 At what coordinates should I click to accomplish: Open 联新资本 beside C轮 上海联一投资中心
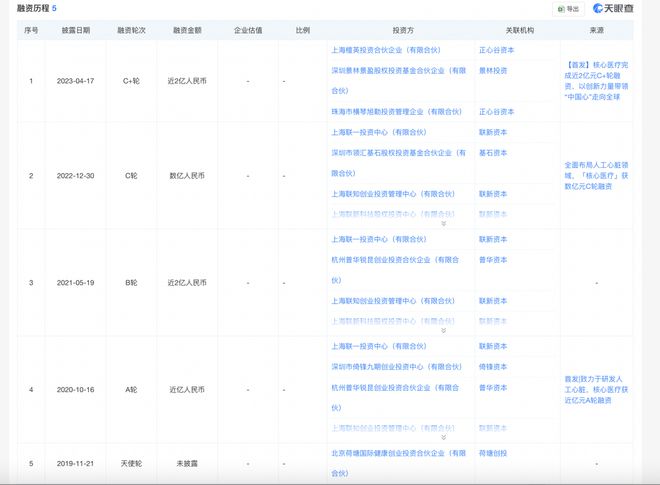coord(493,132)
